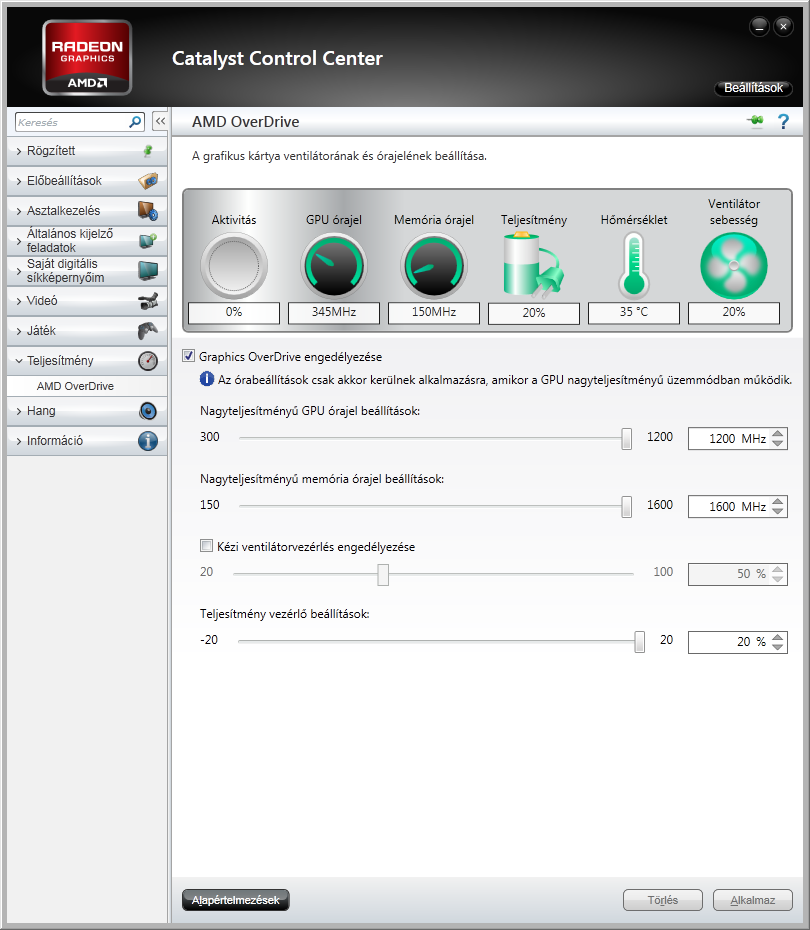Increase memory clock with up stepper arrow
Screen dimensions: 810x930
pos(778,501)
